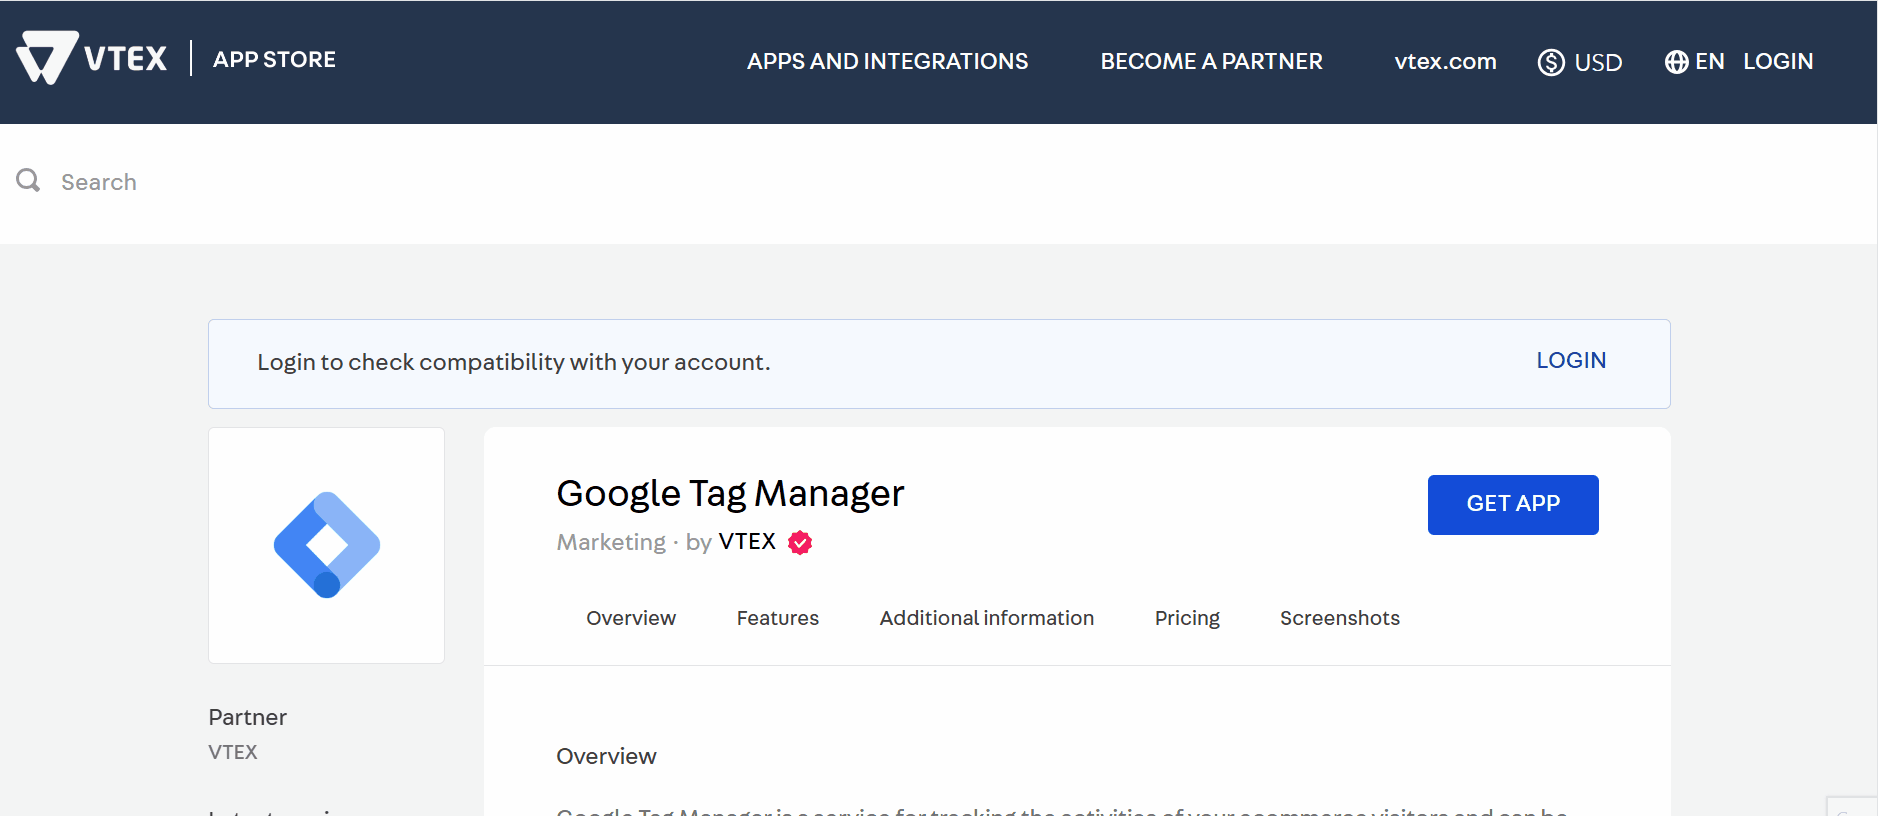This screenshot has width=1878, height=816.
Task: Click 'VTEX' under Partner in sidebar
Action: pyautogui.click(x=233, y=752)
